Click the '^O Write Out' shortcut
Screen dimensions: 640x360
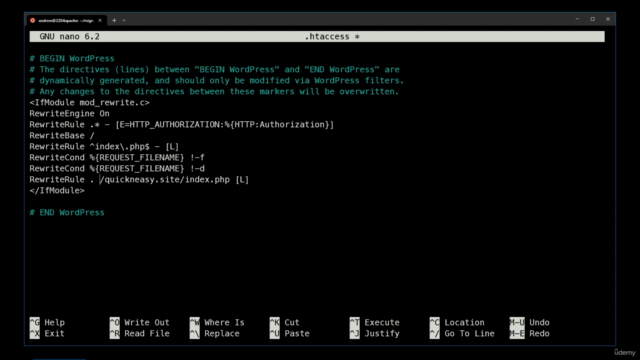point(139,322)
